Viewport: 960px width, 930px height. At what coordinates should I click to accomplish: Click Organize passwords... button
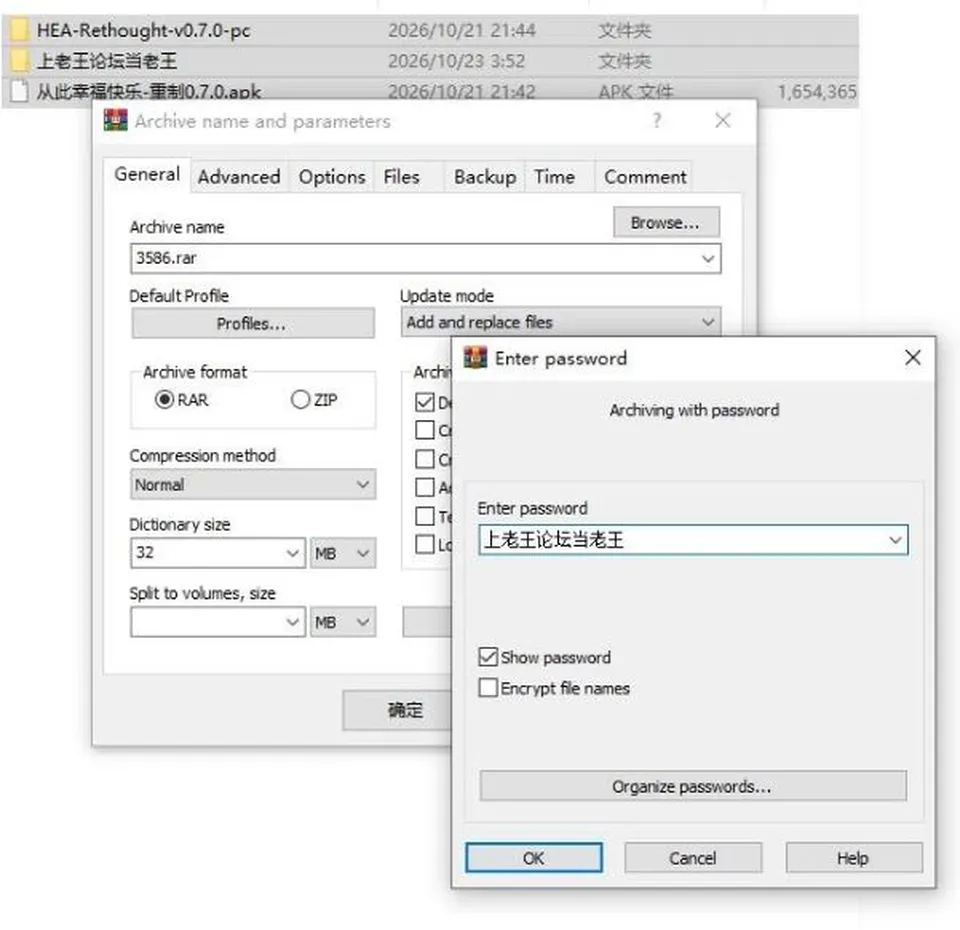[x=693, y=786]
